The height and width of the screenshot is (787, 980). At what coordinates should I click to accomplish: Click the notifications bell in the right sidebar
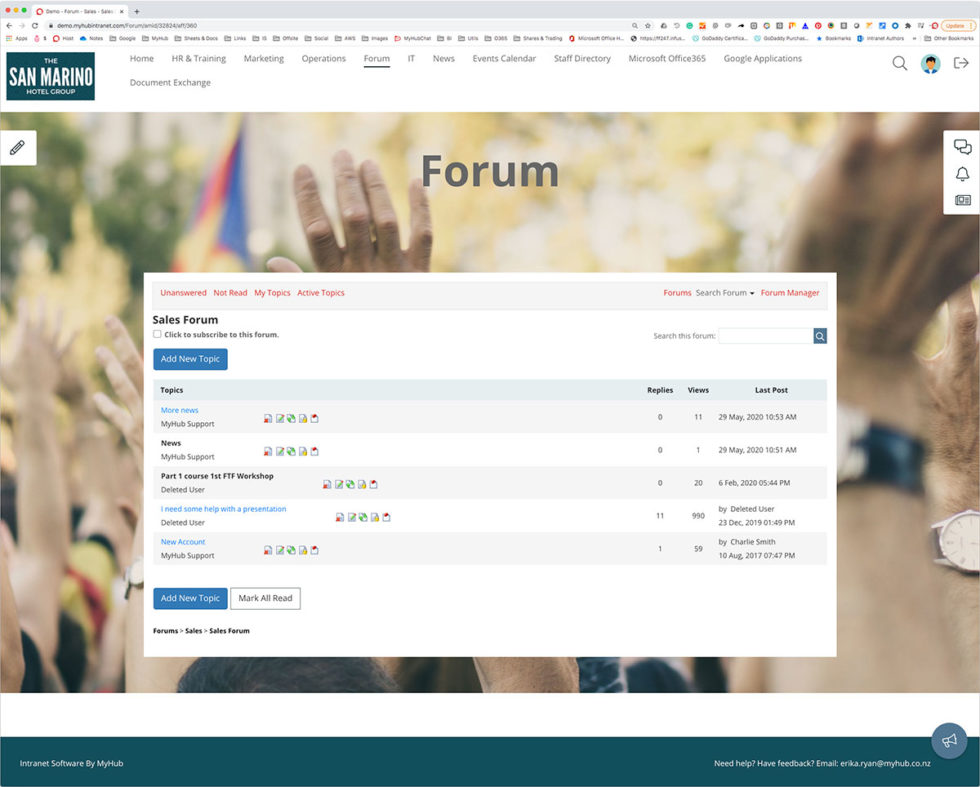pyautogui.click(x=962, y=173)
